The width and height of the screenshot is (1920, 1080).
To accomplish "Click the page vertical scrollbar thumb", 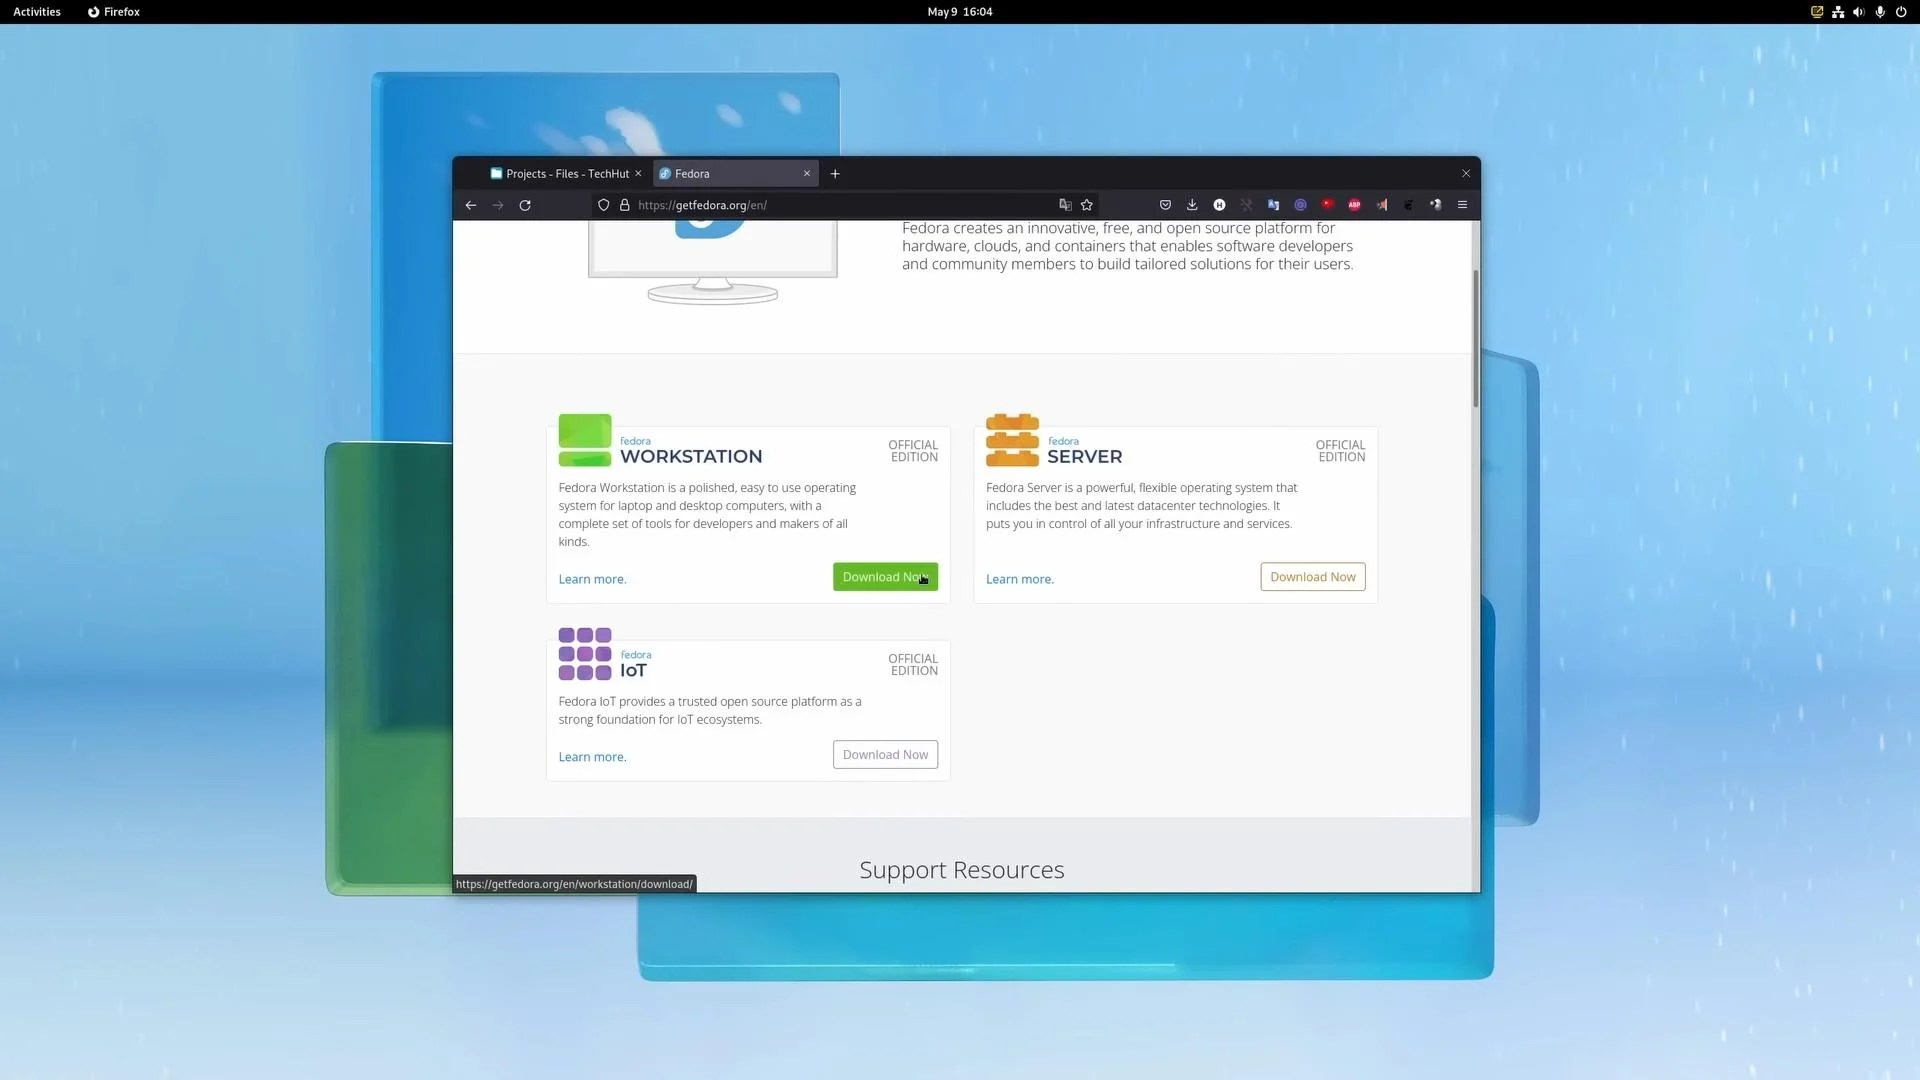I will click(1475, 338).
